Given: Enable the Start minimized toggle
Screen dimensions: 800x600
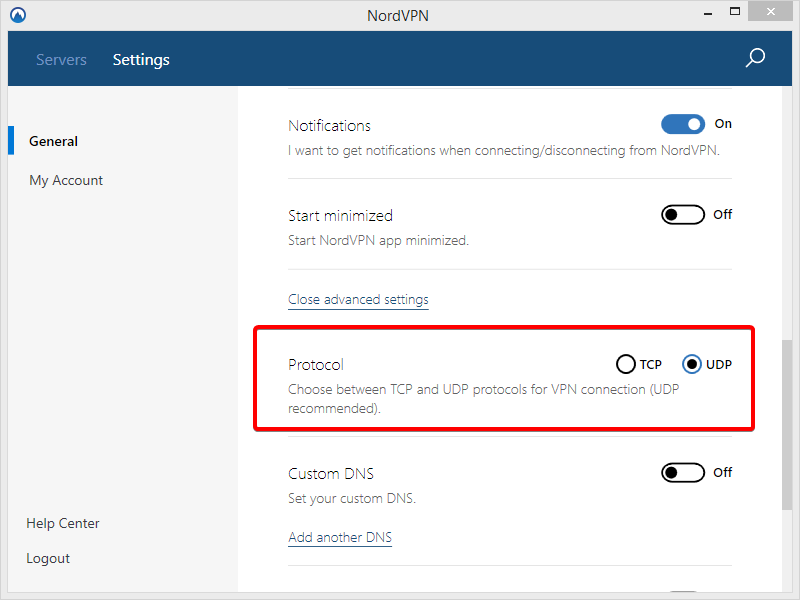Looking at the screenshot, I should [683, 215].
